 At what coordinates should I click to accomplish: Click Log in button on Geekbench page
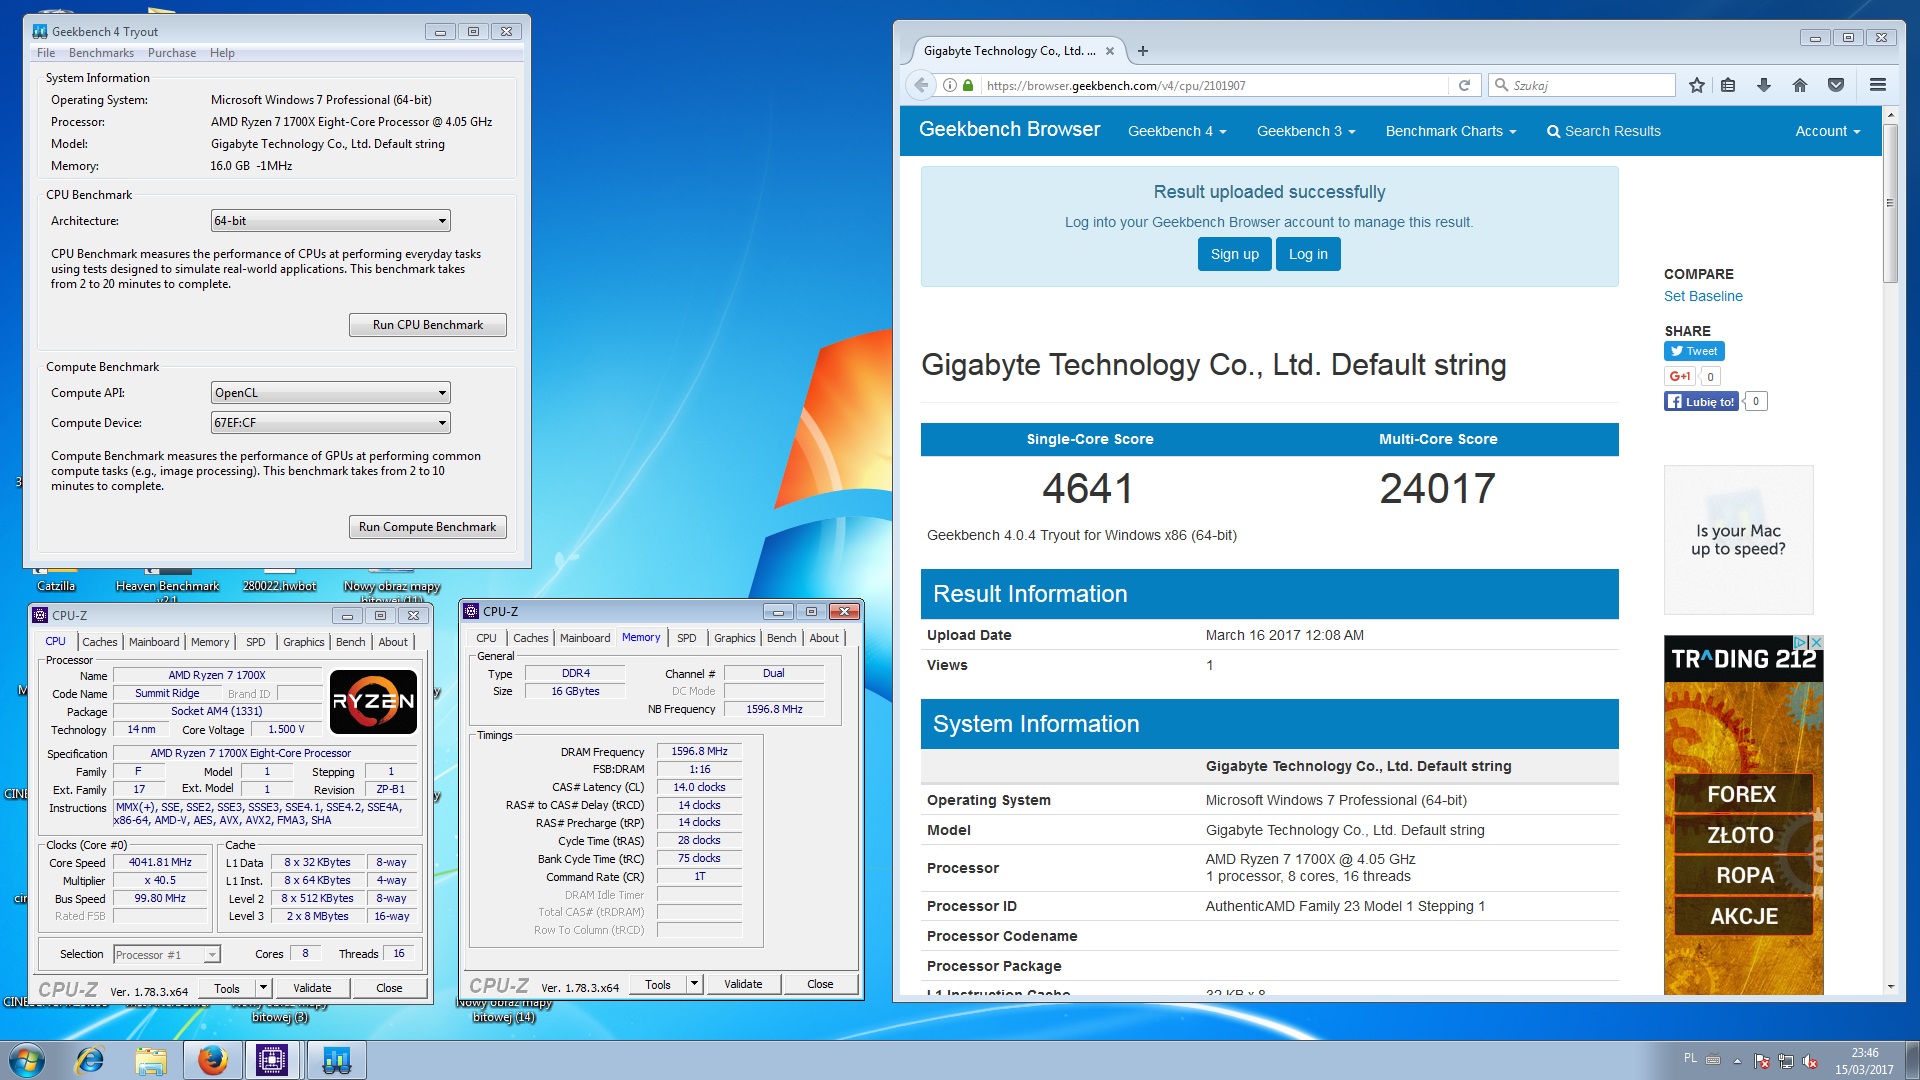[x=1308, y=254]
